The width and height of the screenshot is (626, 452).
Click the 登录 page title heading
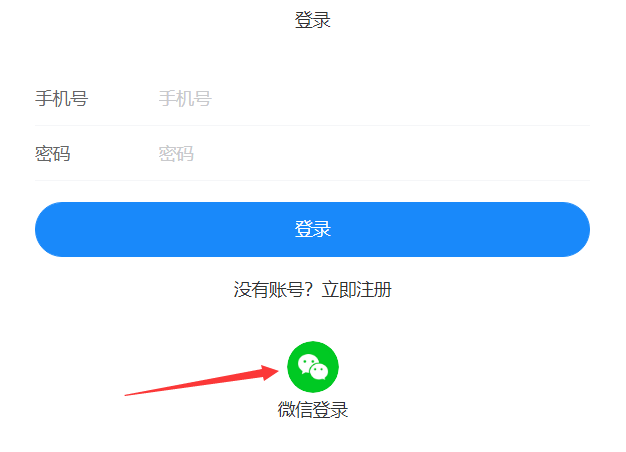(x=313, y=20)
